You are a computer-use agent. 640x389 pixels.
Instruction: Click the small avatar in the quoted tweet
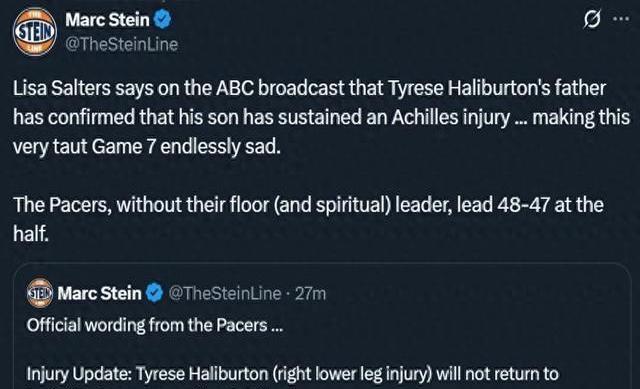[x=40, y=292]
